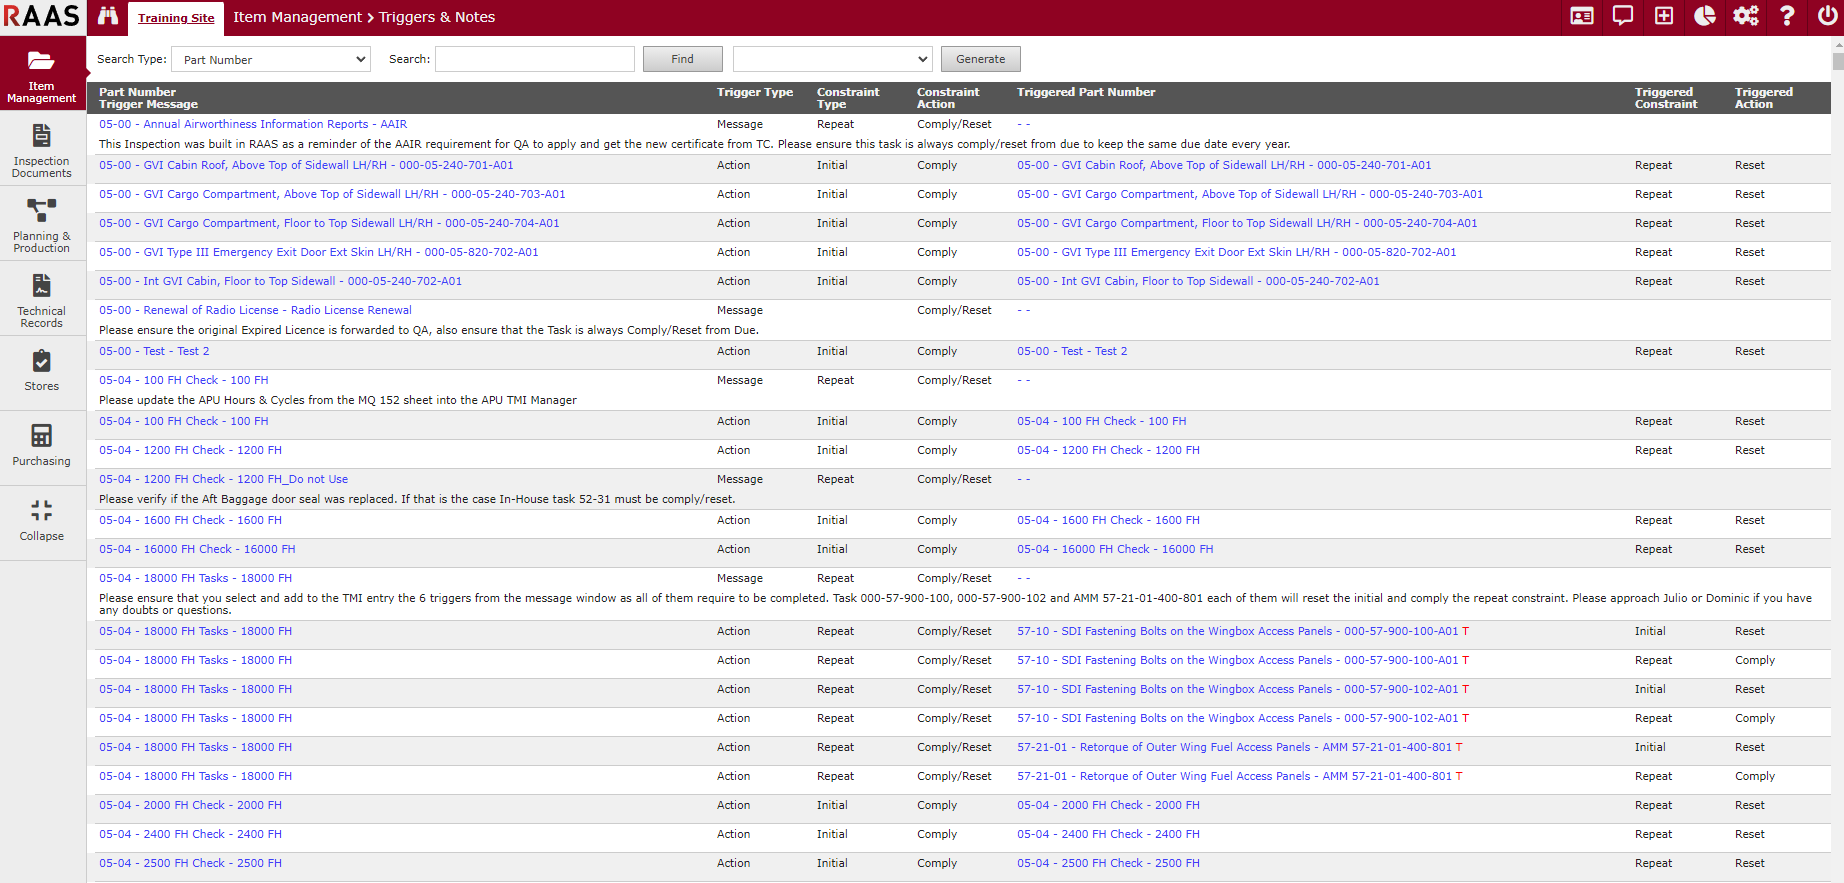Select the Training Site tab
1844x883 pixels.
click(x=176, y=18)
